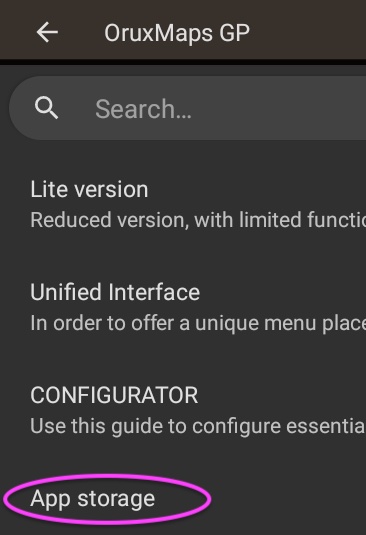Select the 'Use this guide to configure' description
The width and height of the screenshot is (366, 535).
click(198, 426)
